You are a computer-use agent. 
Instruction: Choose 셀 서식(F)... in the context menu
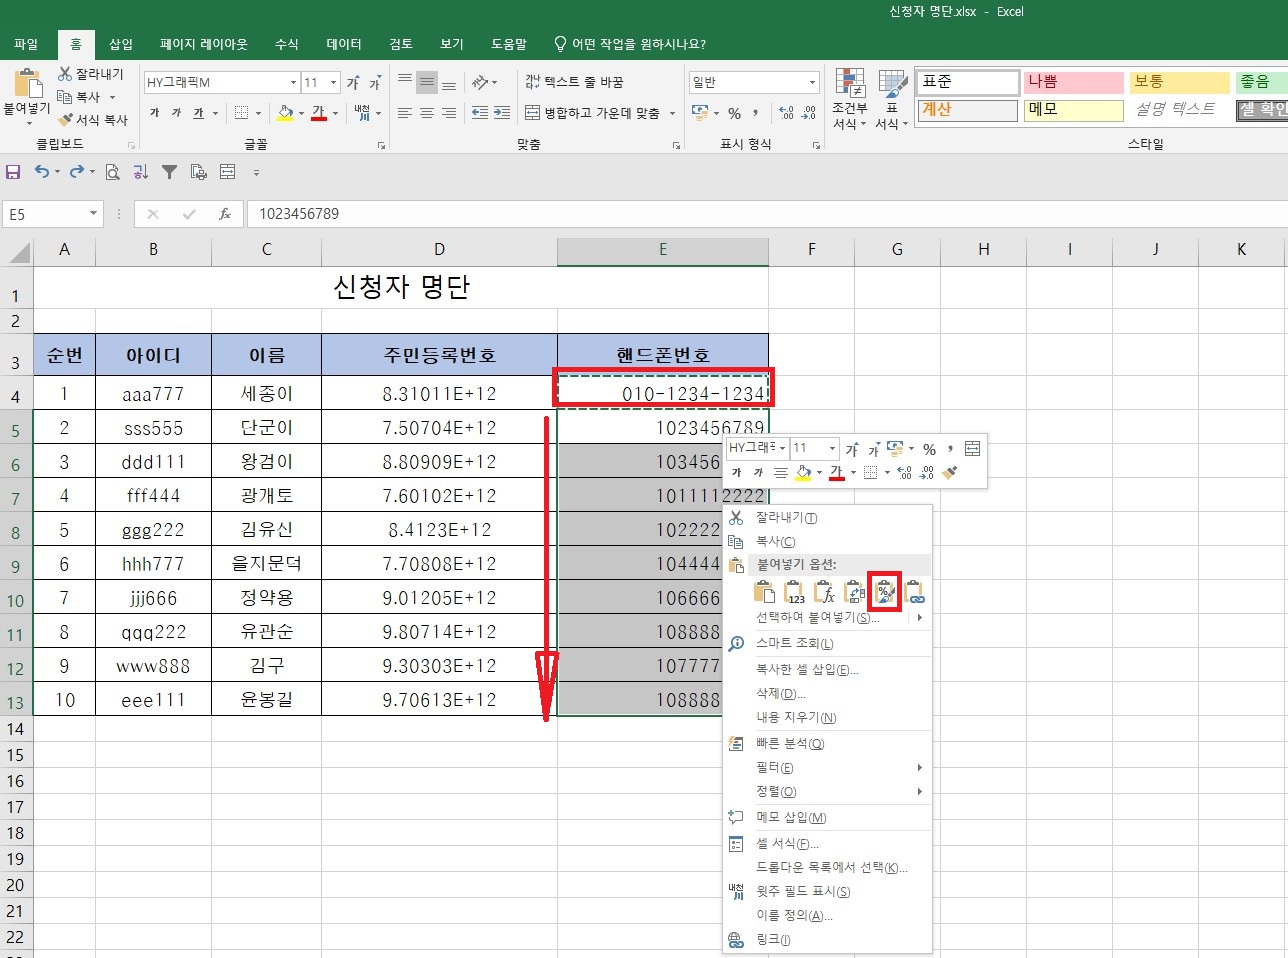[x=787, y=844]
